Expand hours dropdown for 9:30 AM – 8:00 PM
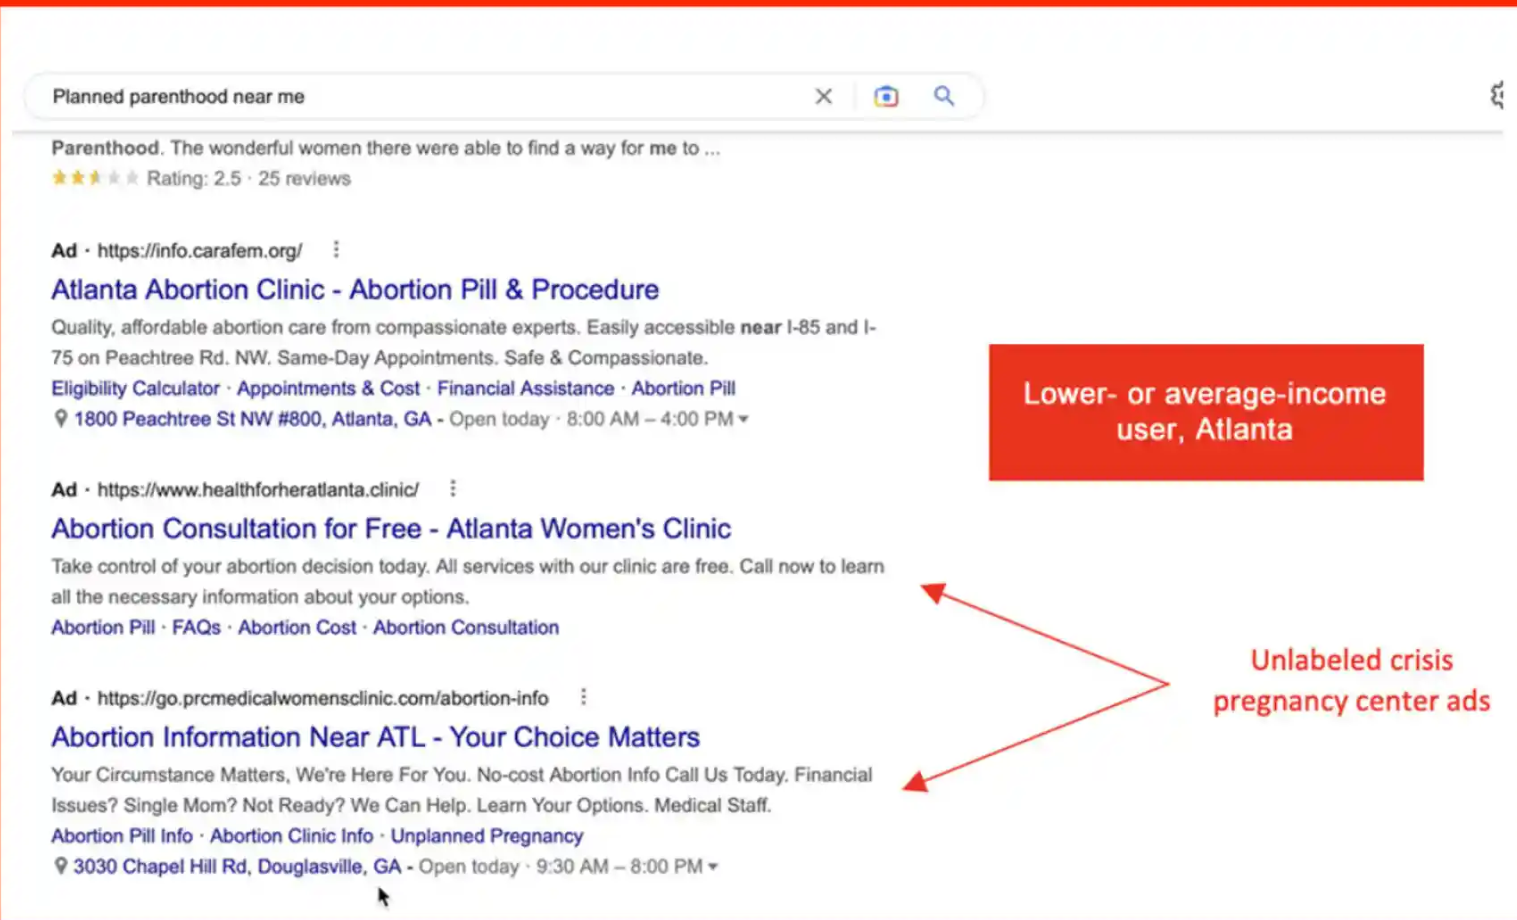1517x920 pixels. (x=713, y=867)
